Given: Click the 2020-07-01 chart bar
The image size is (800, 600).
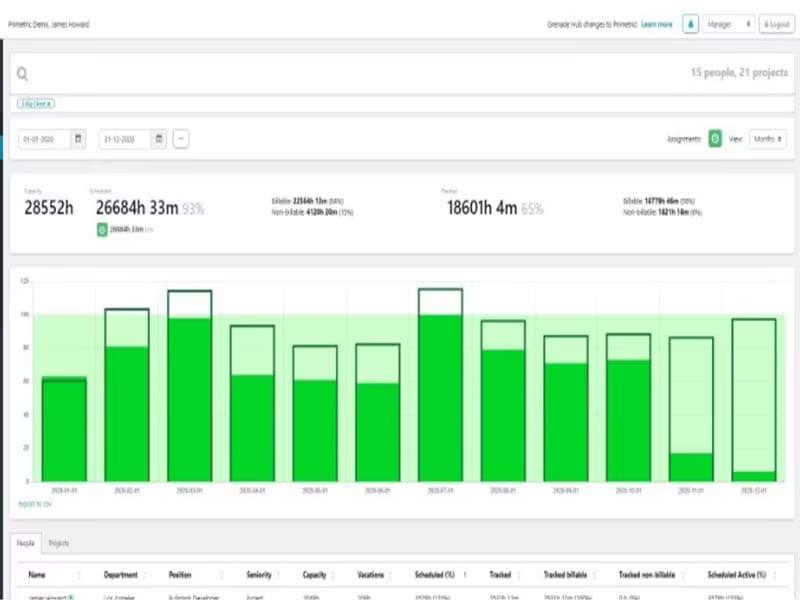Looking at the screenshot, I should [440, 385].
